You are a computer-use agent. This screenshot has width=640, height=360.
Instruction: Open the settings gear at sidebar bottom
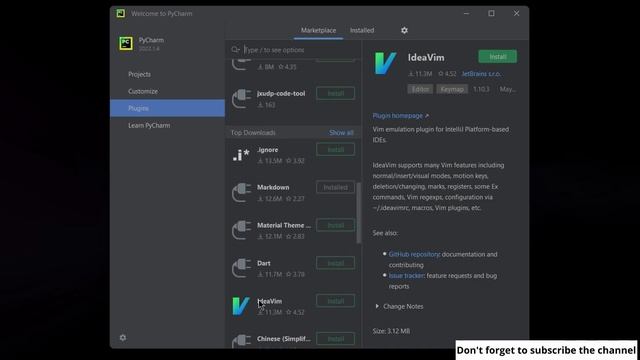[x=123, y=338]
